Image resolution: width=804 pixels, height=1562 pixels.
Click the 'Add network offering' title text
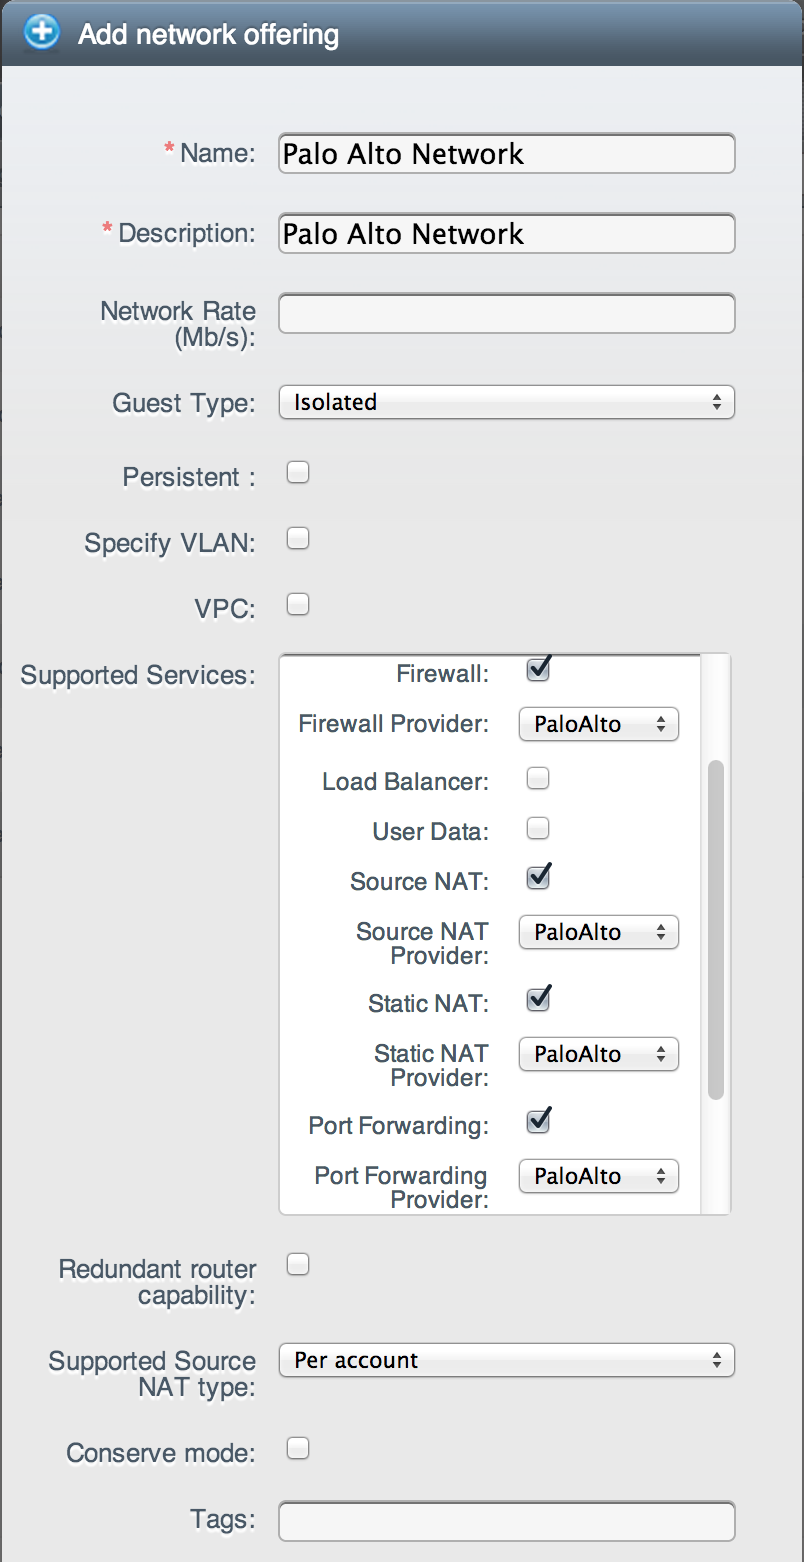[208, 35]
